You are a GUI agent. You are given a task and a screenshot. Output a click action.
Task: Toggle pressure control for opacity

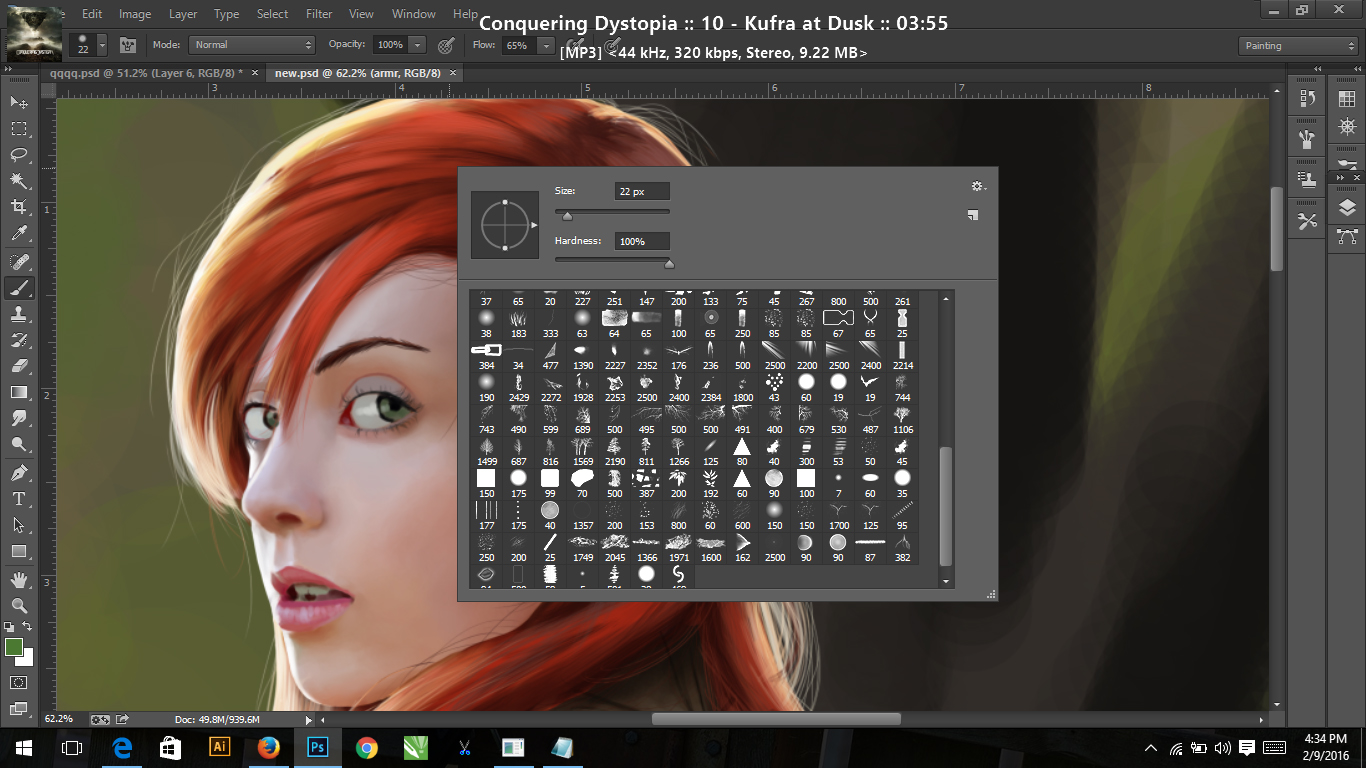446,45
